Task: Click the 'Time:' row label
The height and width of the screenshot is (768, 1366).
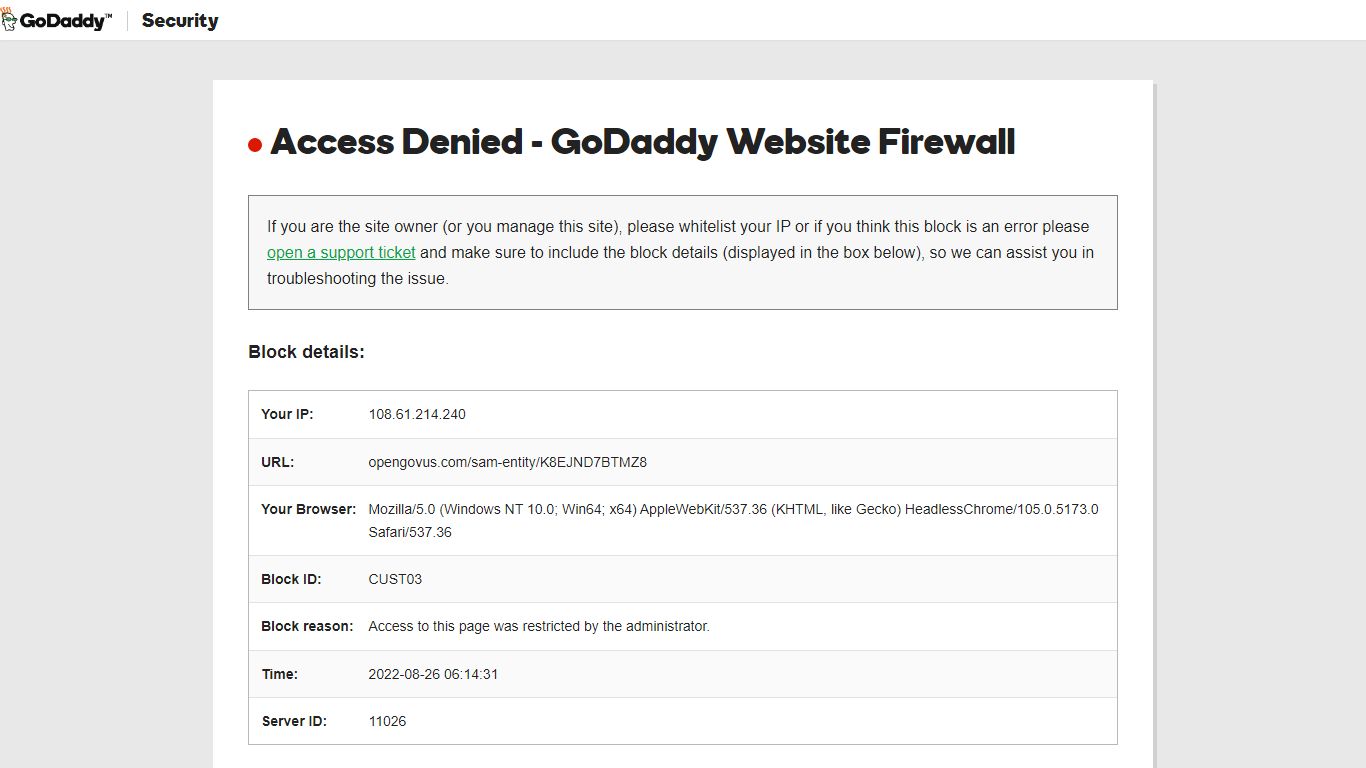Action: 280,674
